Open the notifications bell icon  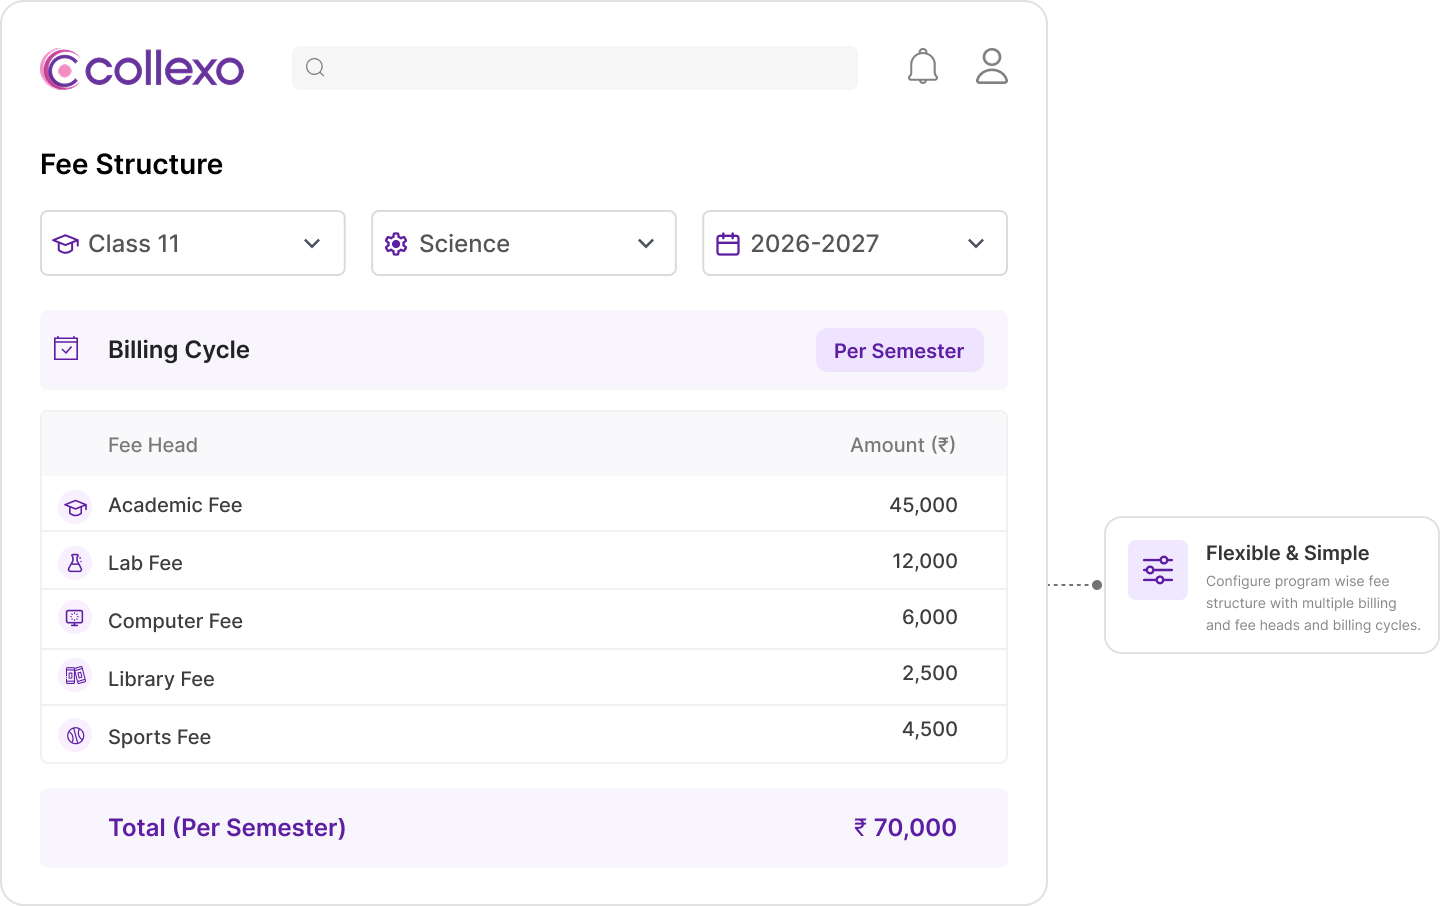(922, 67)
